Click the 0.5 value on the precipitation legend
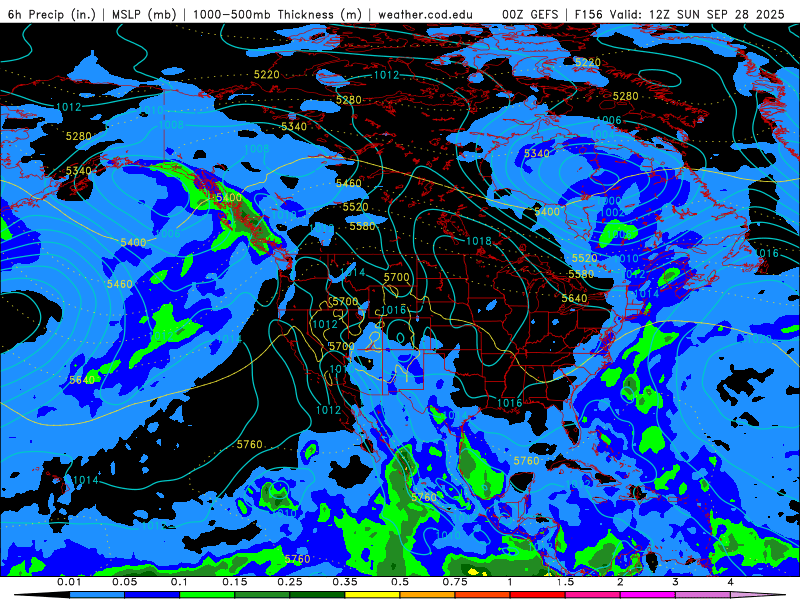800x600 pixels. click(x=399, y=582)
